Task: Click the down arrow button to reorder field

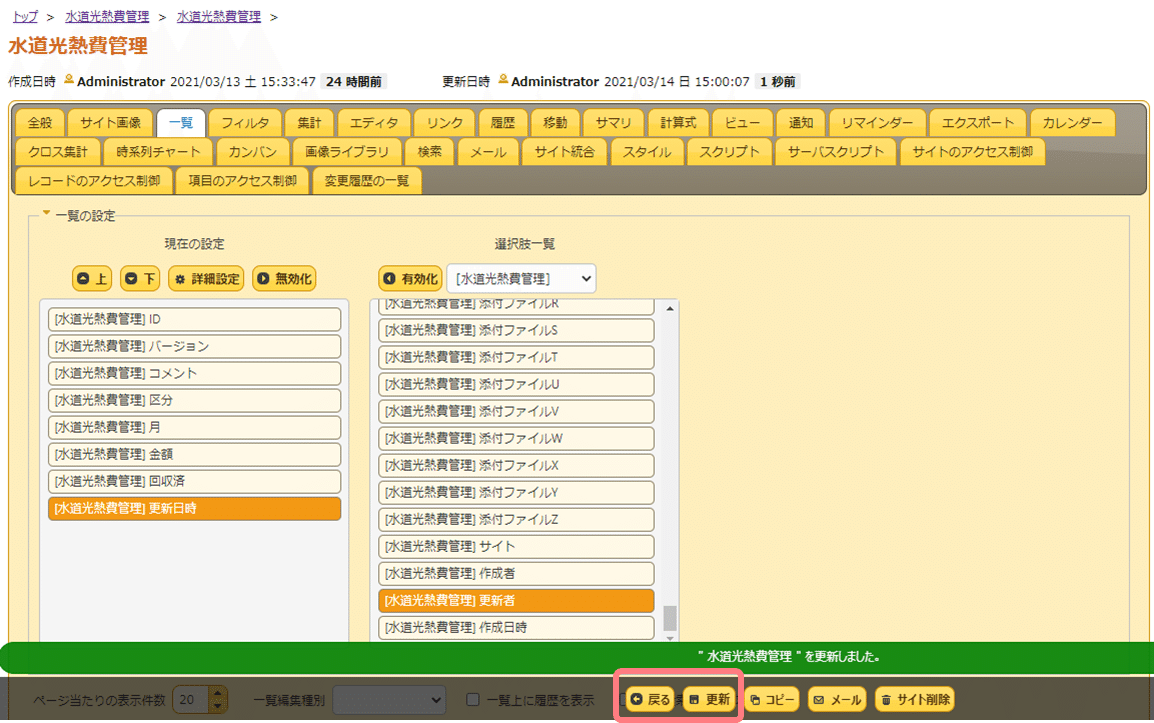Action: (x=139, y=278)
